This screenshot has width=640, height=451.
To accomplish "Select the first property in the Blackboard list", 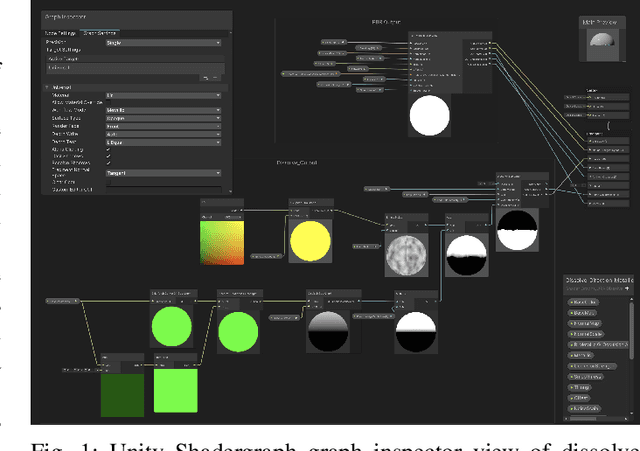I will (x=583, y=301).
